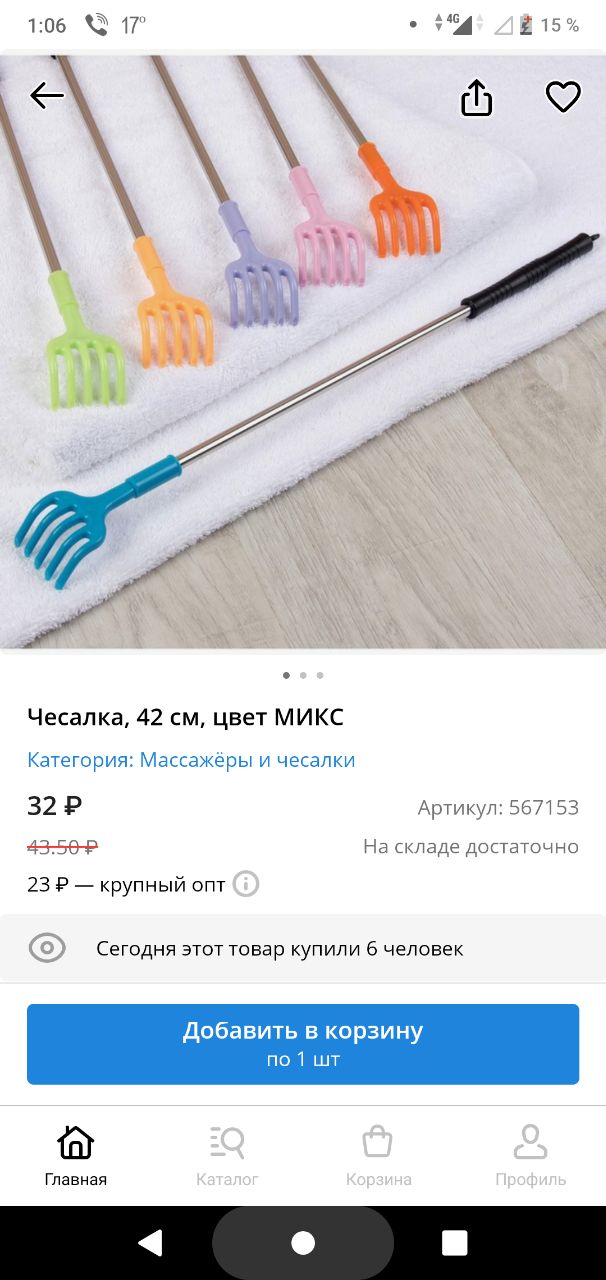
Task: Tap the back arrow icon
Action: point(46,96)
